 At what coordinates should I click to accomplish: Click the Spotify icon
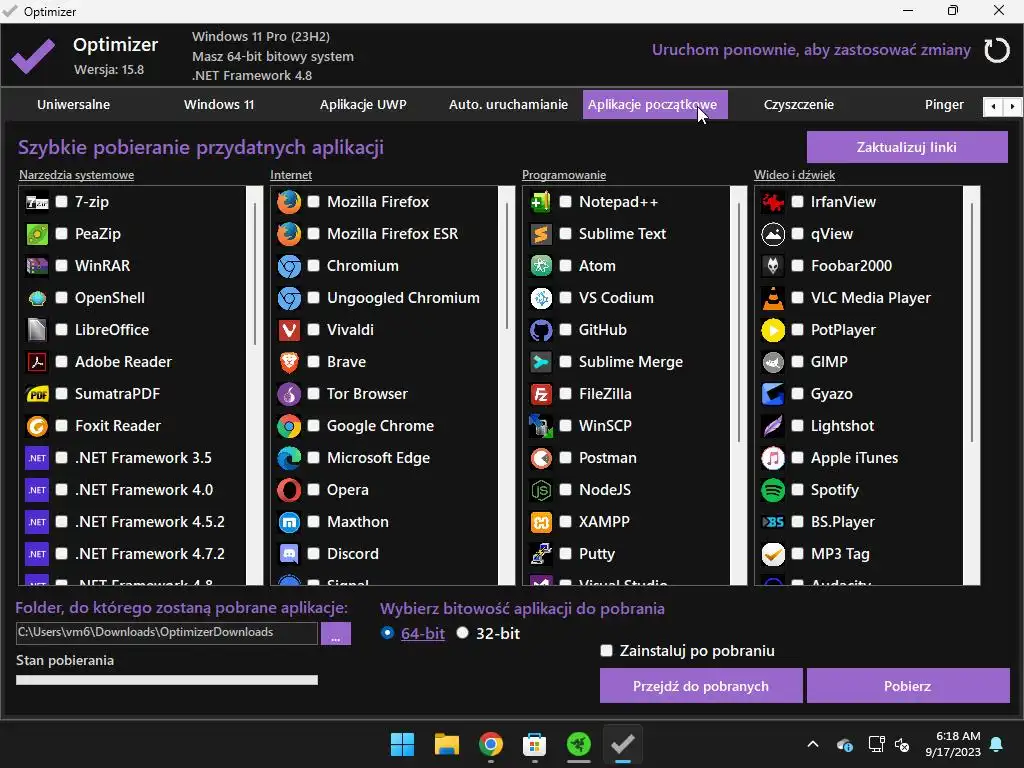pos(773,490)
